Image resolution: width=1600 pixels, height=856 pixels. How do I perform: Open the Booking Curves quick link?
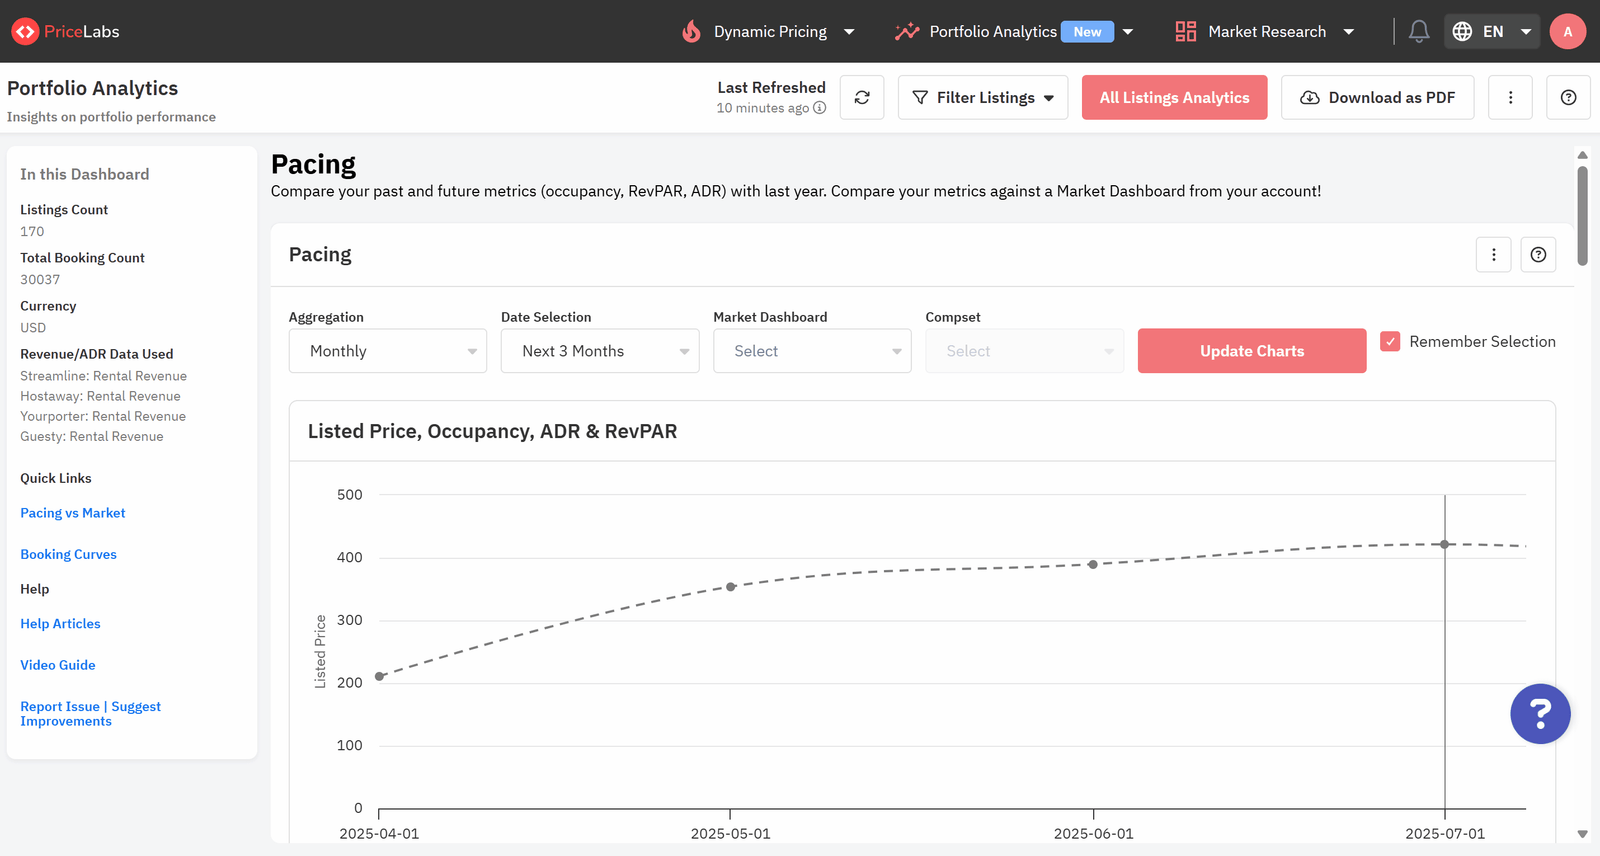coord(68,554)
